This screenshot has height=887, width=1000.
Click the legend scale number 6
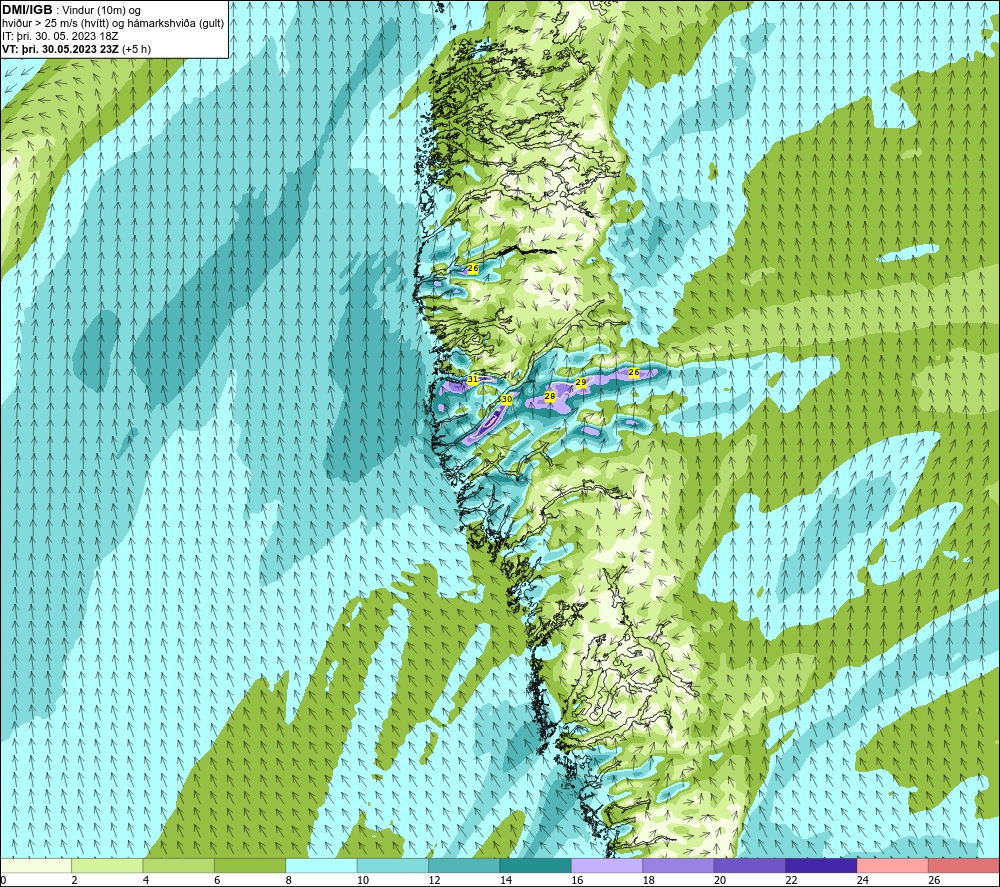pos(217,880)
